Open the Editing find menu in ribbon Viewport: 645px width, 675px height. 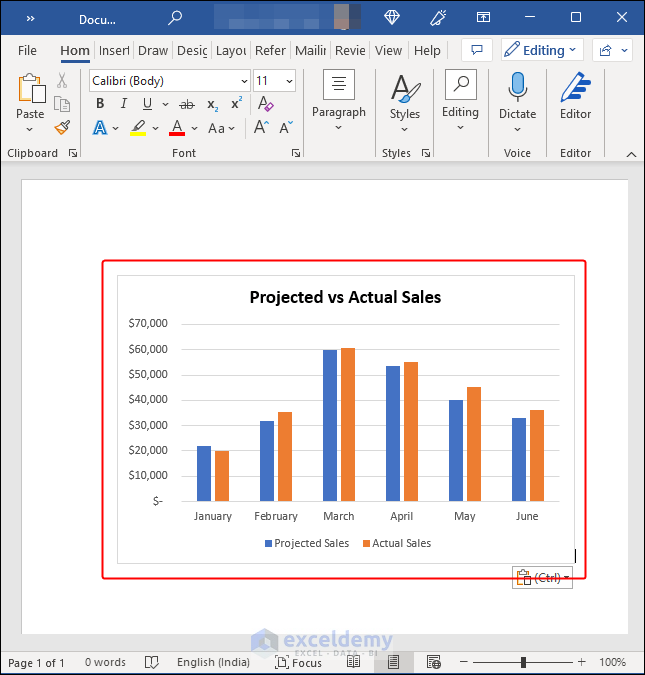(460, 100)
